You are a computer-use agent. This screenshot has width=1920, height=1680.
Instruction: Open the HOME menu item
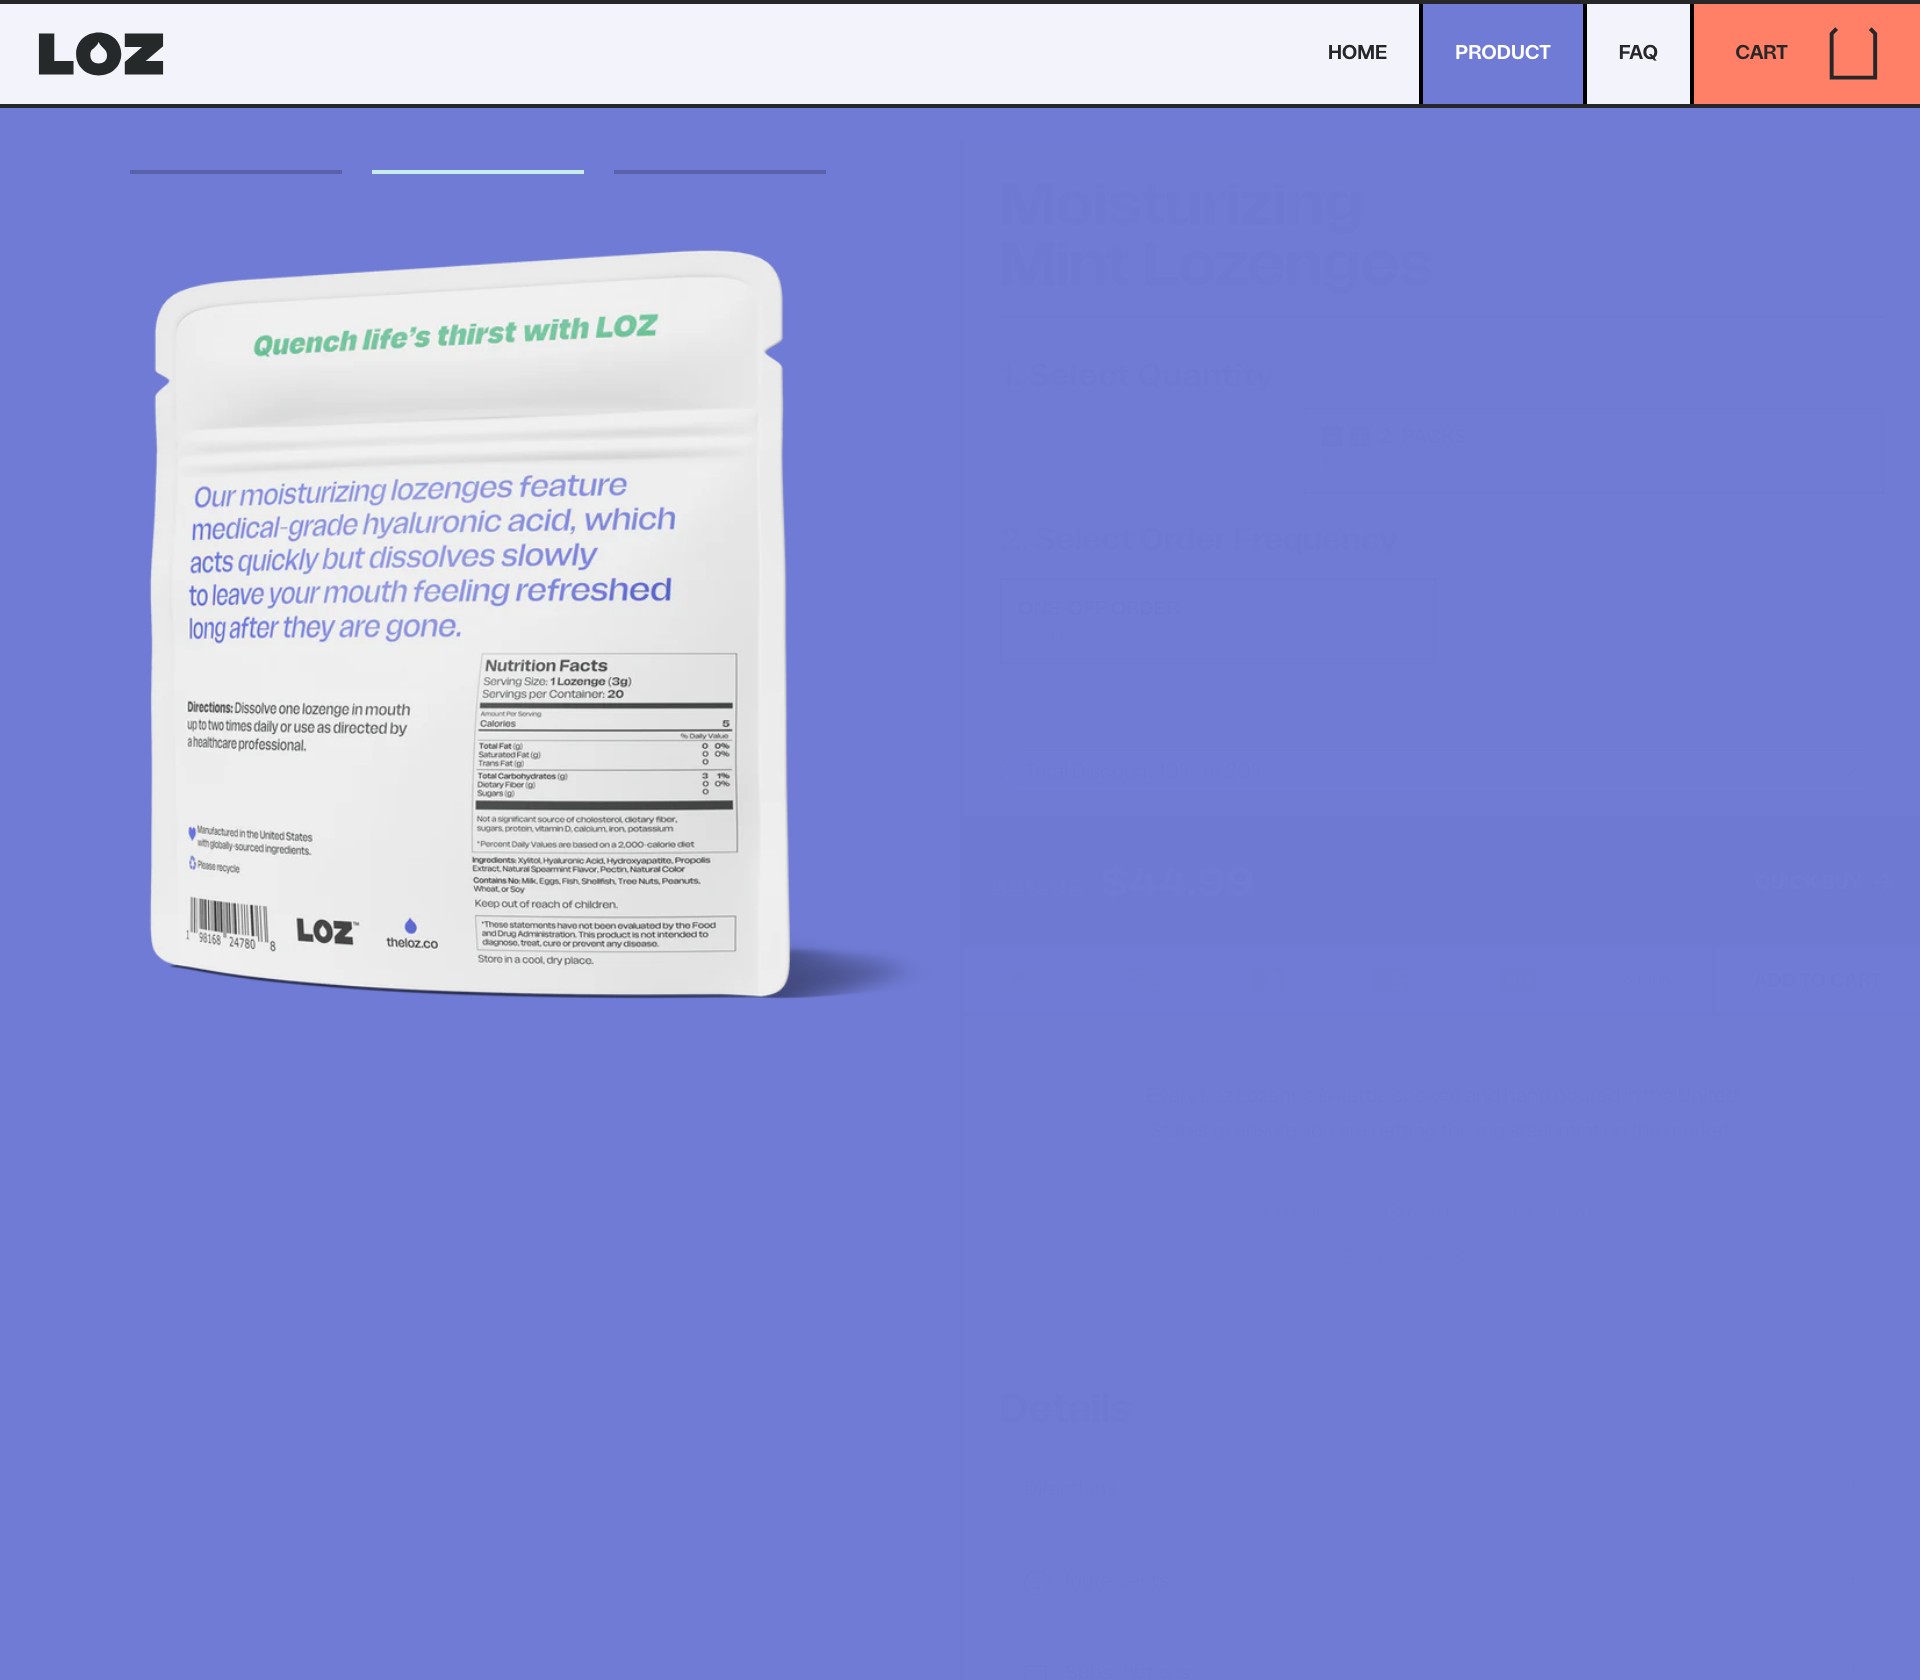click(1357, 53)
